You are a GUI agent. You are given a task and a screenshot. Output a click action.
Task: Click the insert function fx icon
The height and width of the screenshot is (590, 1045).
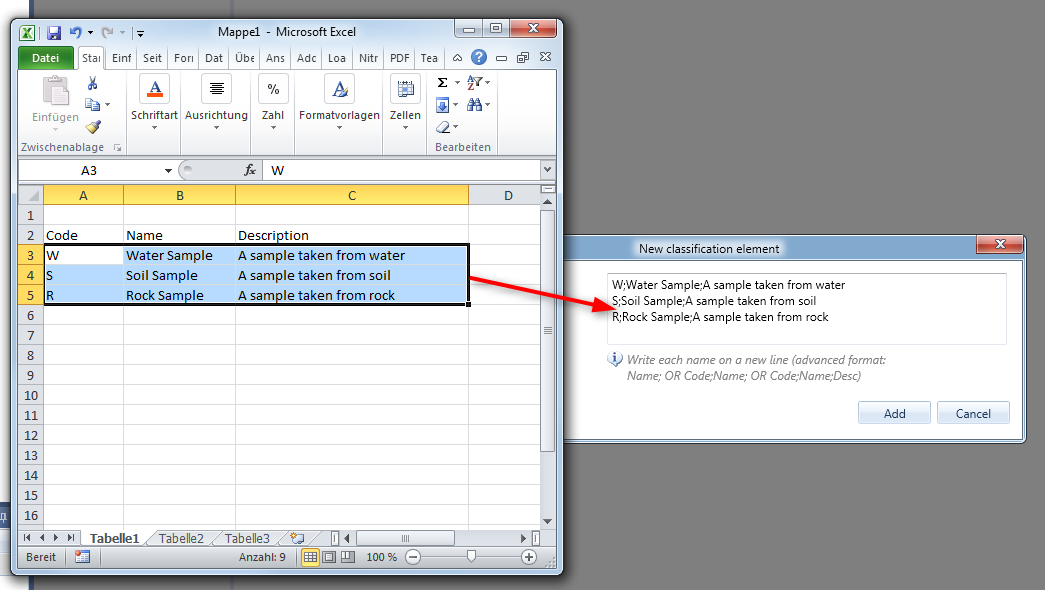point(250,171)
